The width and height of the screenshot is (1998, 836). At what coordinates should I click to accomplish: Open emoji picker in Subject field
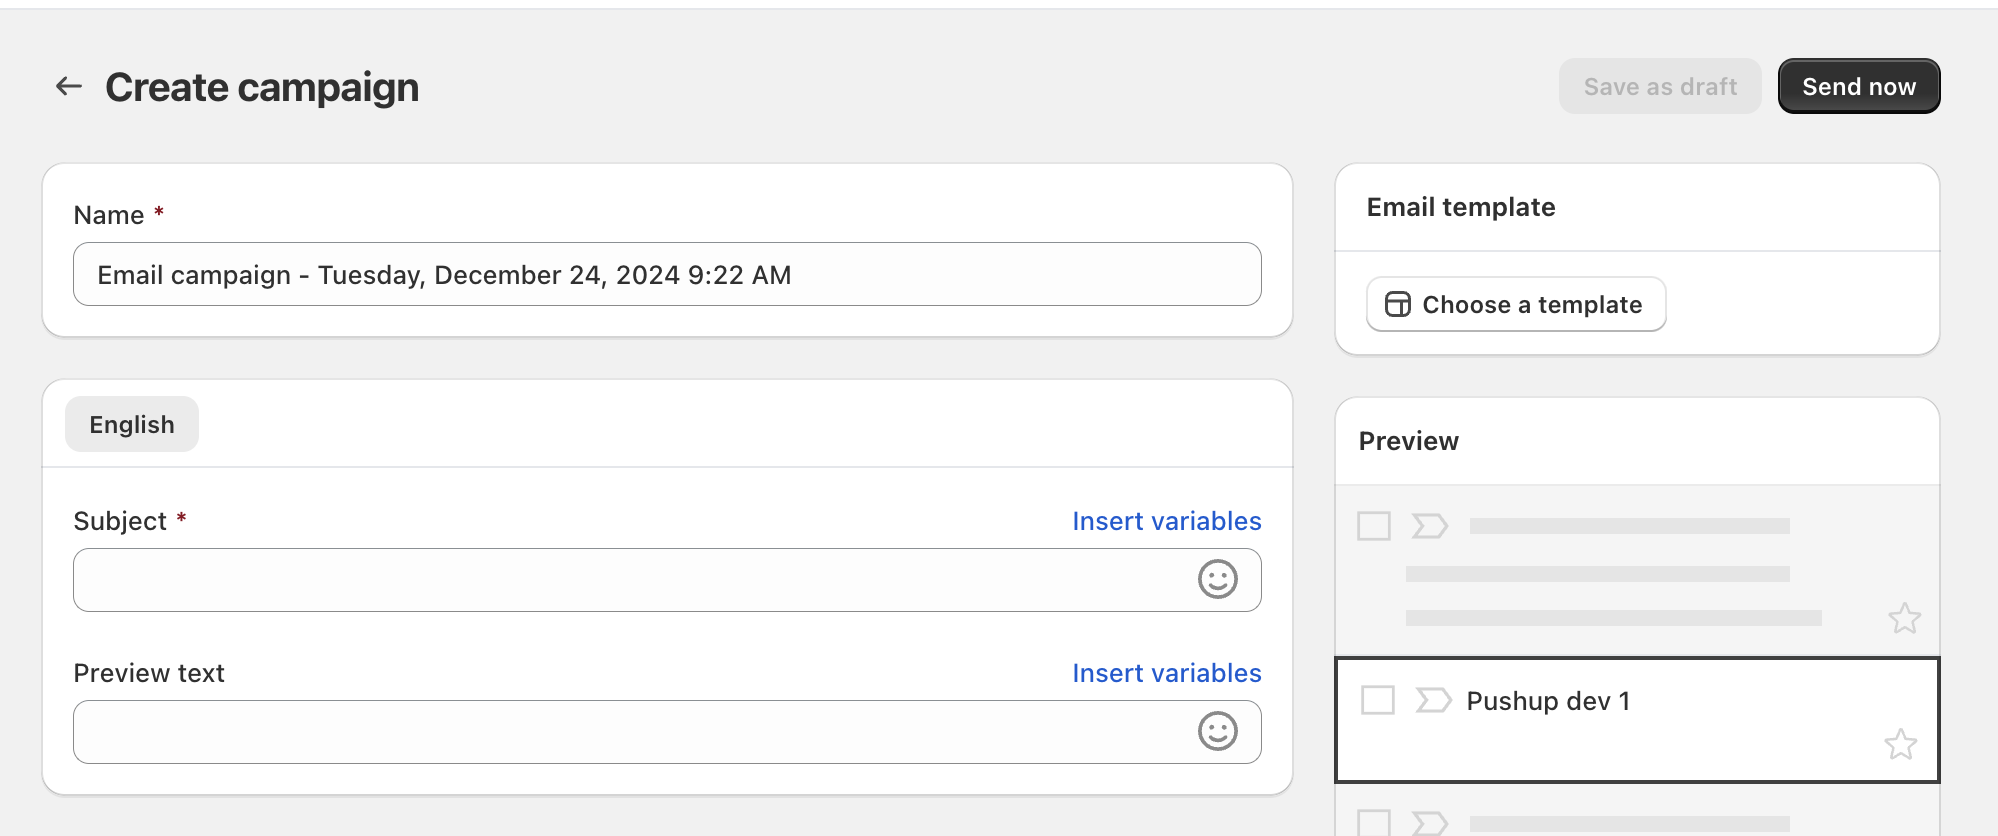1217,579
